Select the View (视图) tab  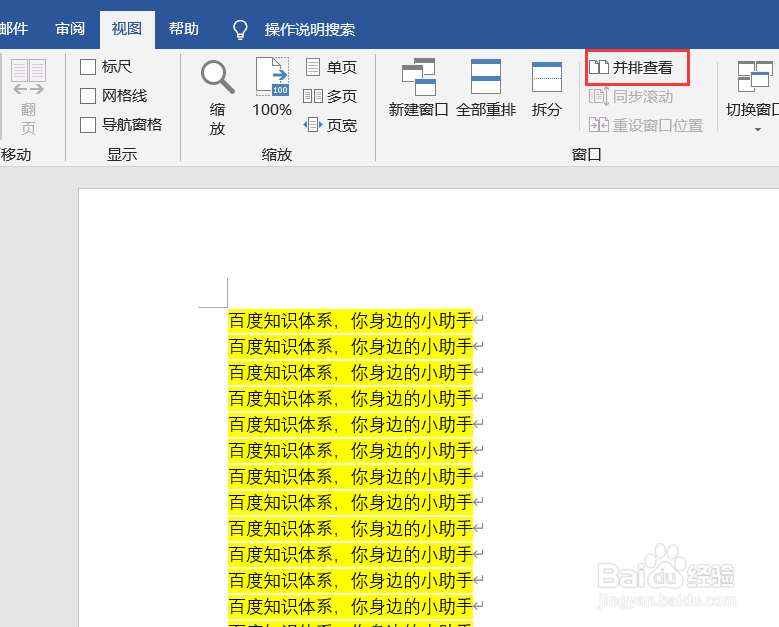pos(127,29)
